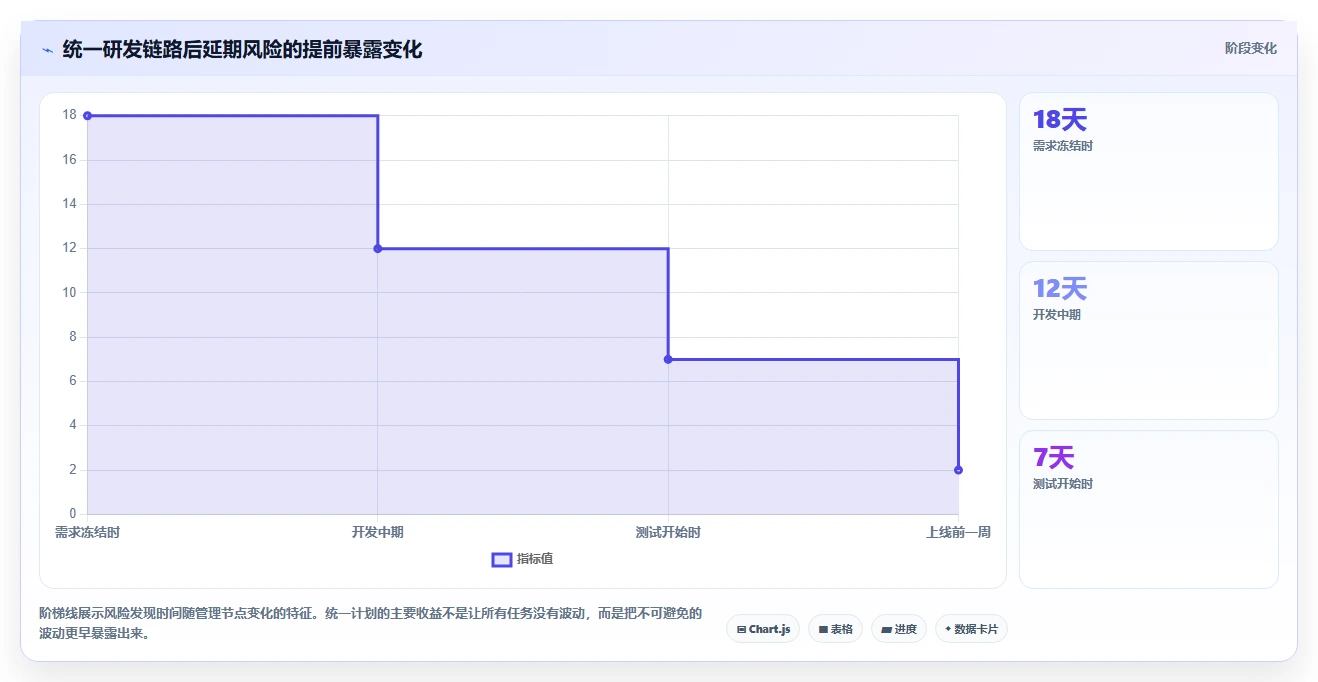Click the 7天 value in the third card

click(x=1053, y=458)
